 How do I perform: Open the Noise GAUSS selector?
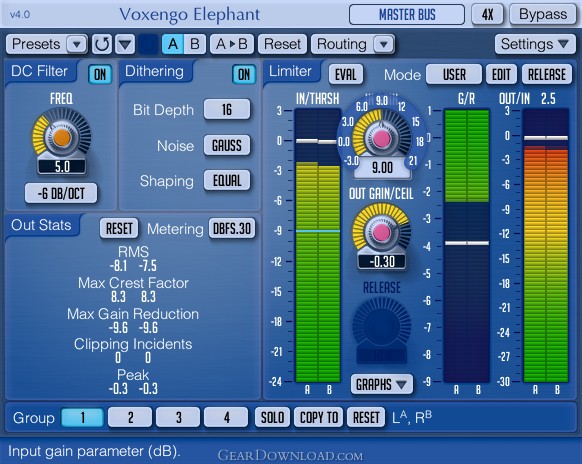click(227, 145)
